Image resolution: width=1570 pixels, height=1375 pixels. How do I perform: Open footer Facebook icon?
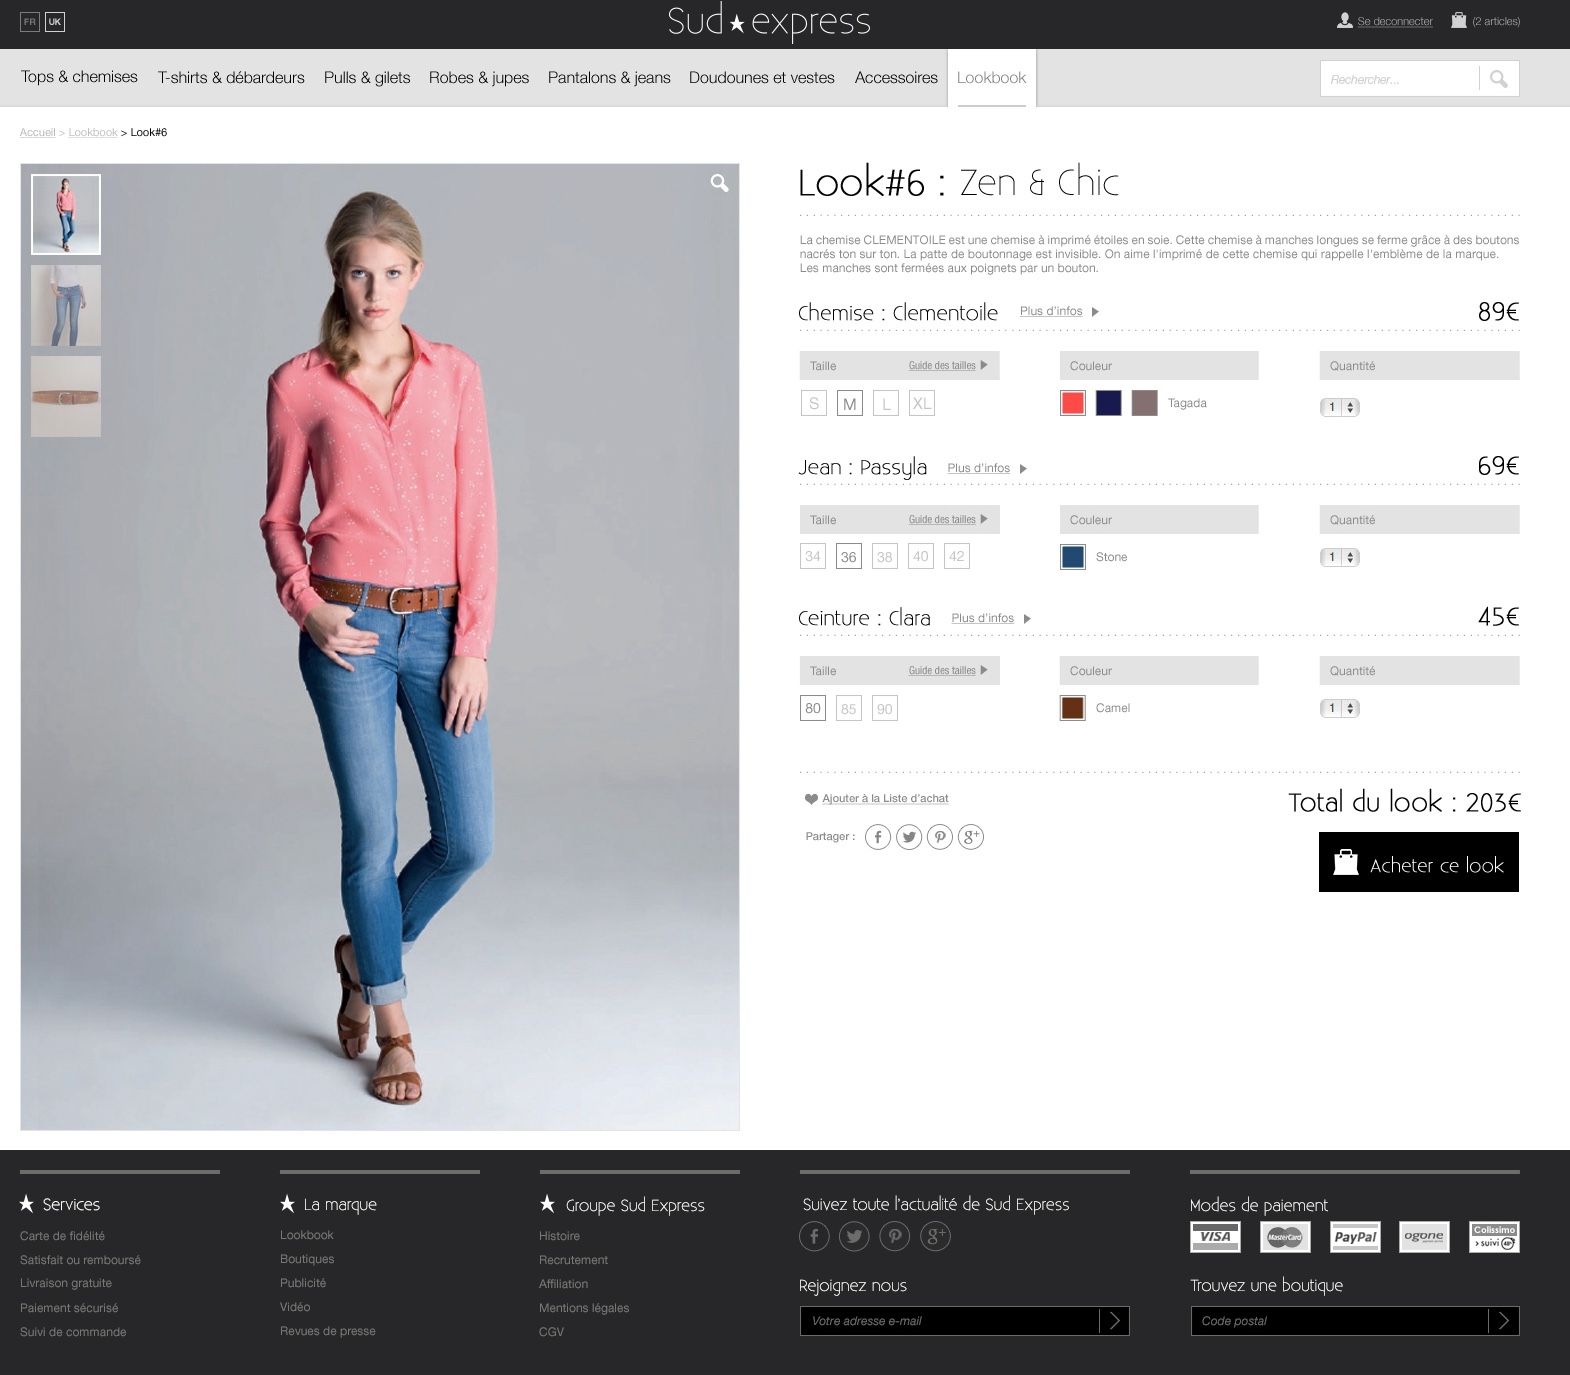click(814, 1237)
